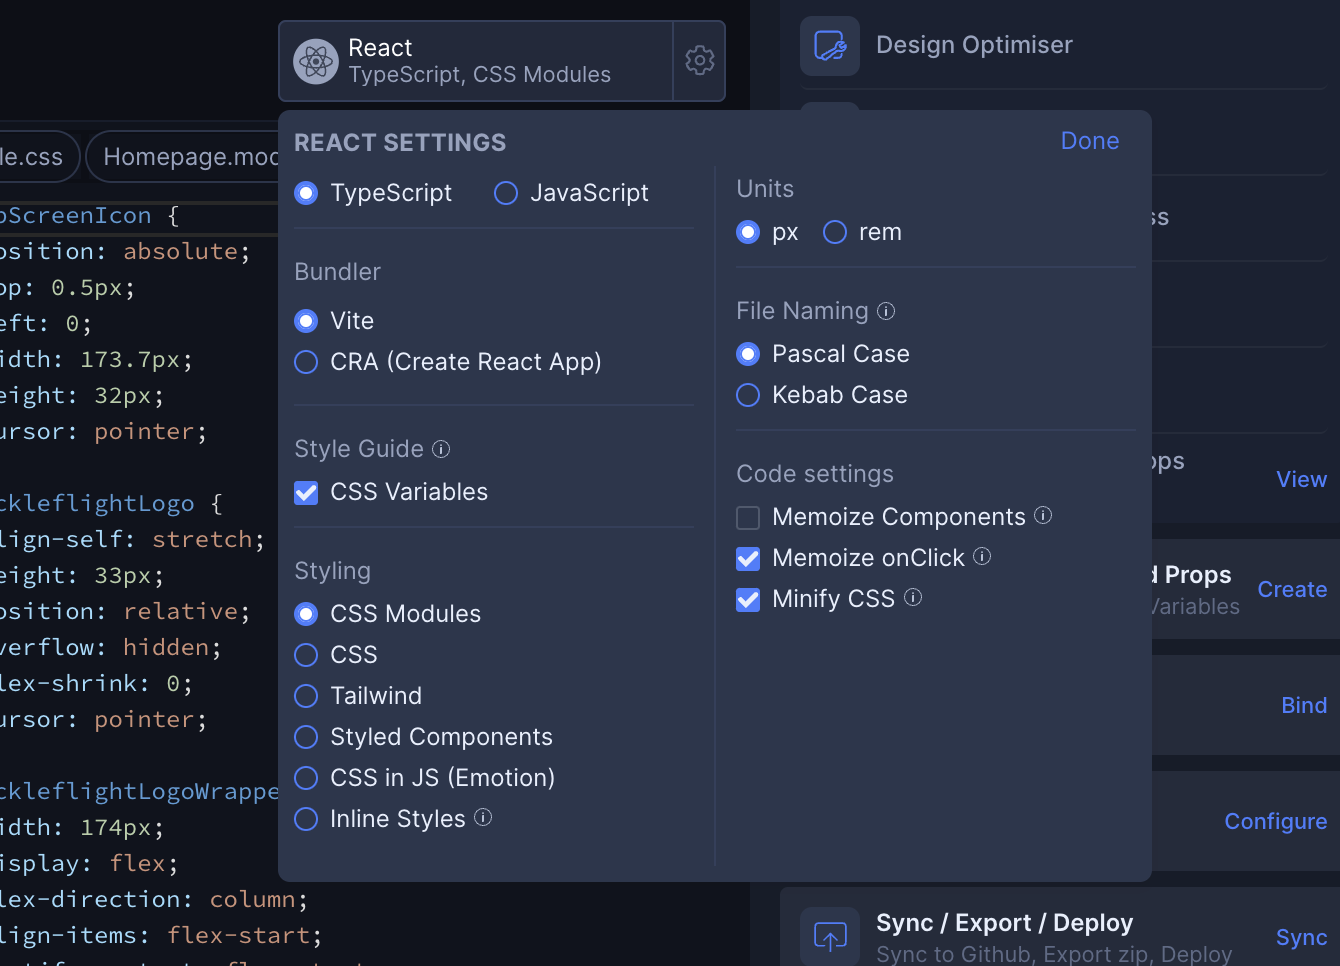Click the 'relative' value in the code

[180, 611]
